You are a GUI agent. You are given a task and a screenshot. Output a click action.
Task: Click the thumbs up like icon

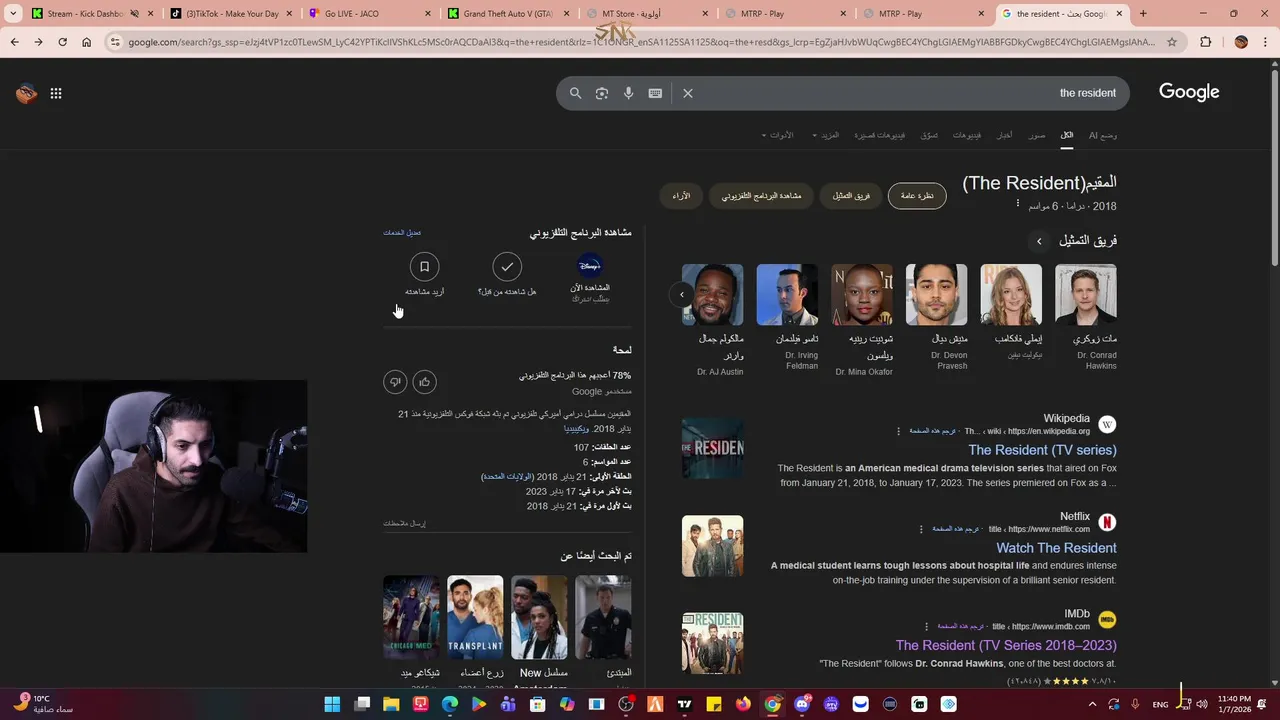click(425, 381)
